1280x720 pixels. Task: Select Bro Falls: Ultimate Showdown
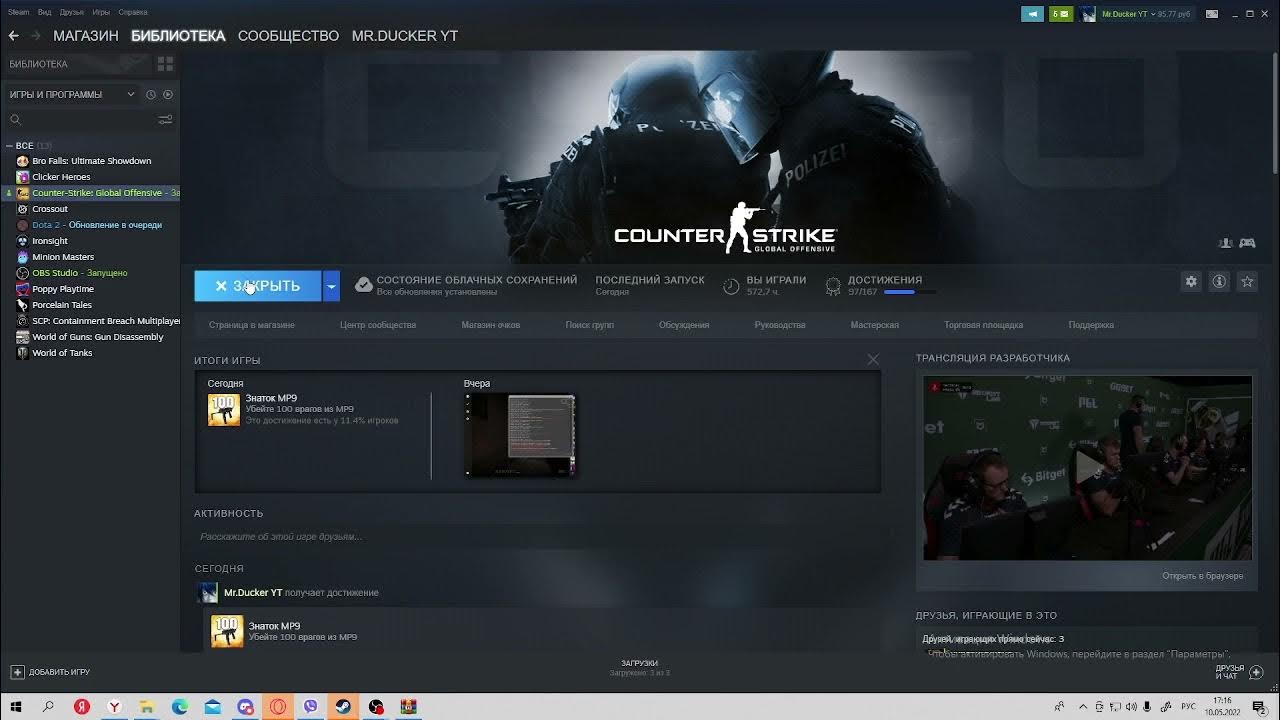point(91,161)
